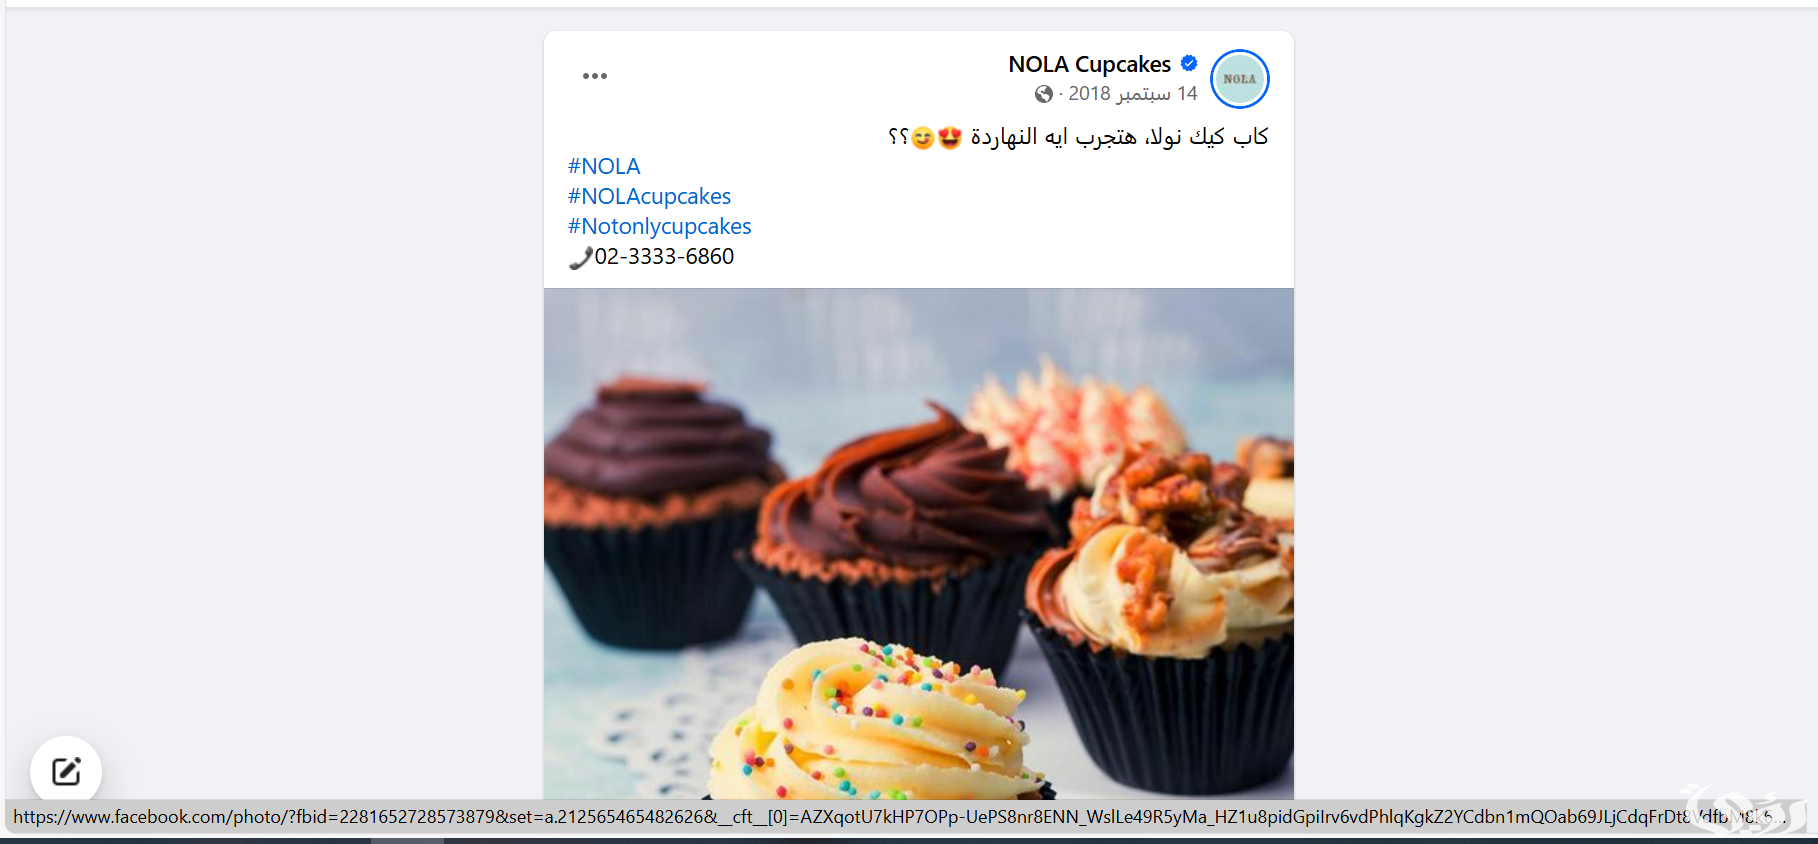Click the smiling emoji in caption
The height and width of the screenshot is (844, 1818).
click(x=922, y=137)
